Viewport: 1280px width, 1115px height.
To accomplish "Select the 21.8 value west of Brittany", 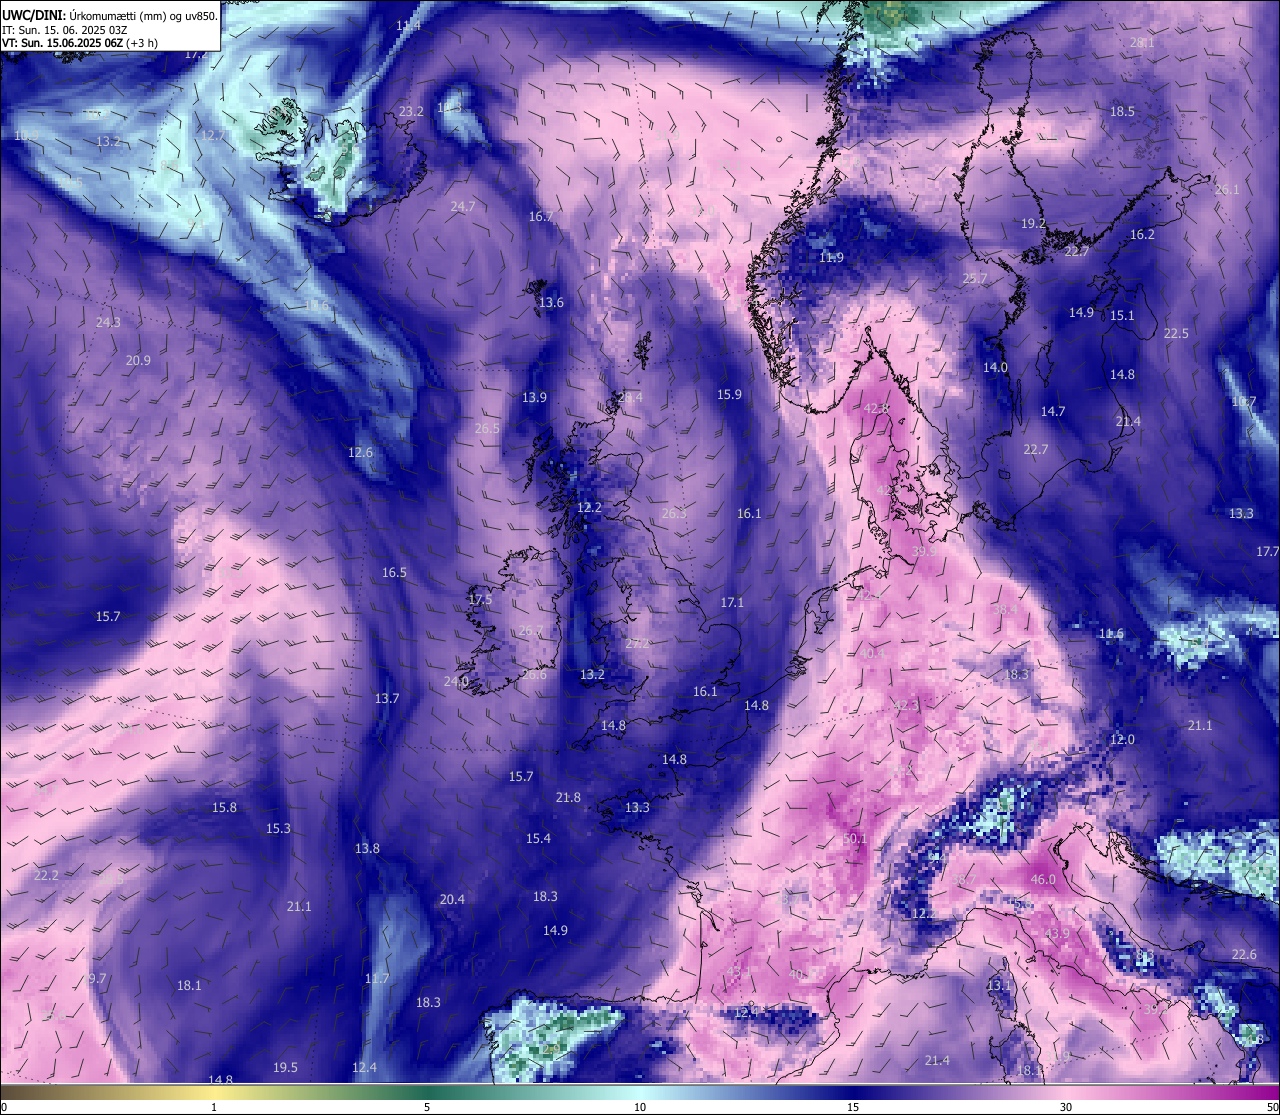I will pyautogui.click(x=568, y=798).
